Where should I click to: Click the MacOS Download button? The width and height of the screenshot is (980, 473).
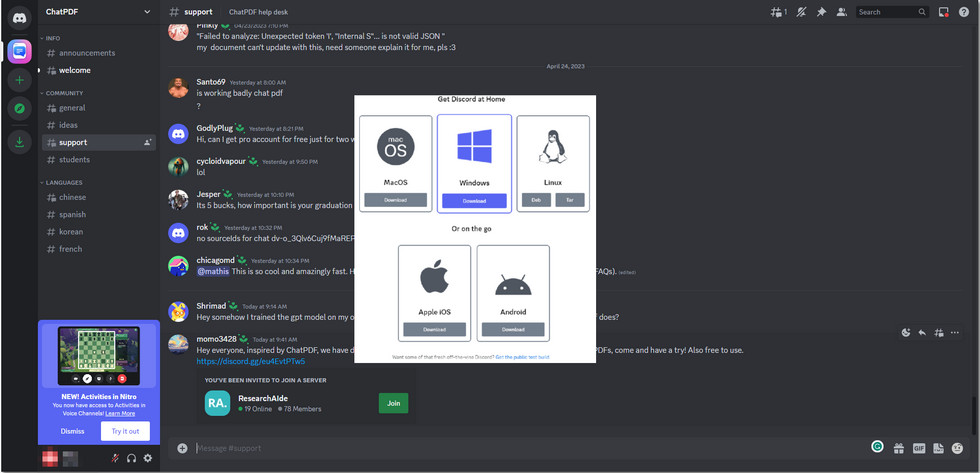[396, 200]
